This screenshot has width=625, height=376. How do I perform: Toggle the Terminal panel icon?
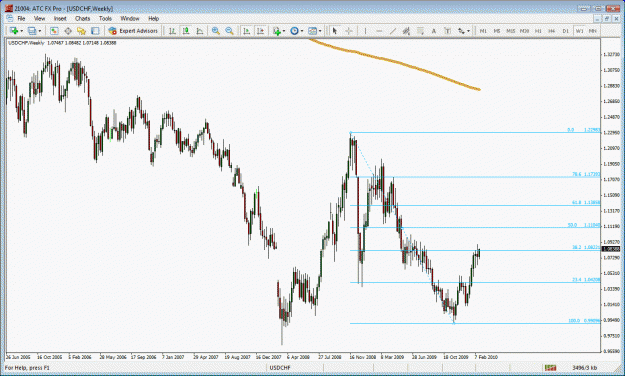[95, 31]
